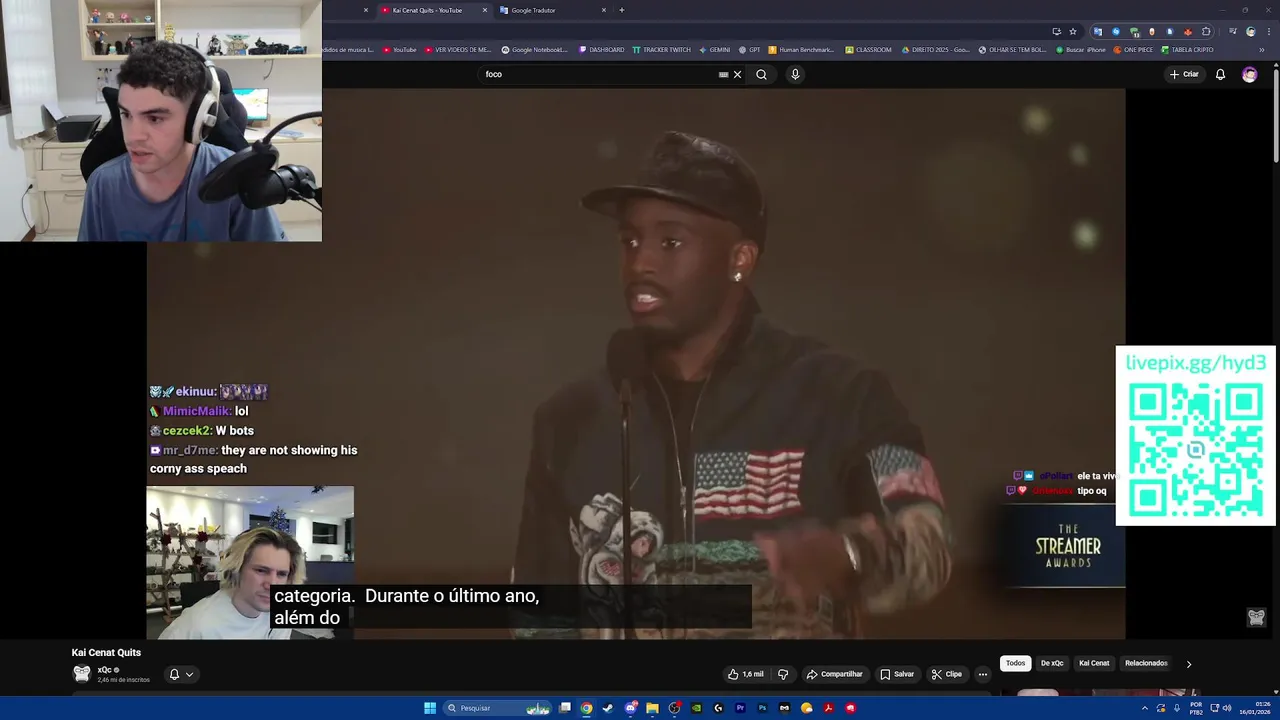The image size is (1280, 720).
Task: Click the video player area
Action: click(x=636, y=363)
